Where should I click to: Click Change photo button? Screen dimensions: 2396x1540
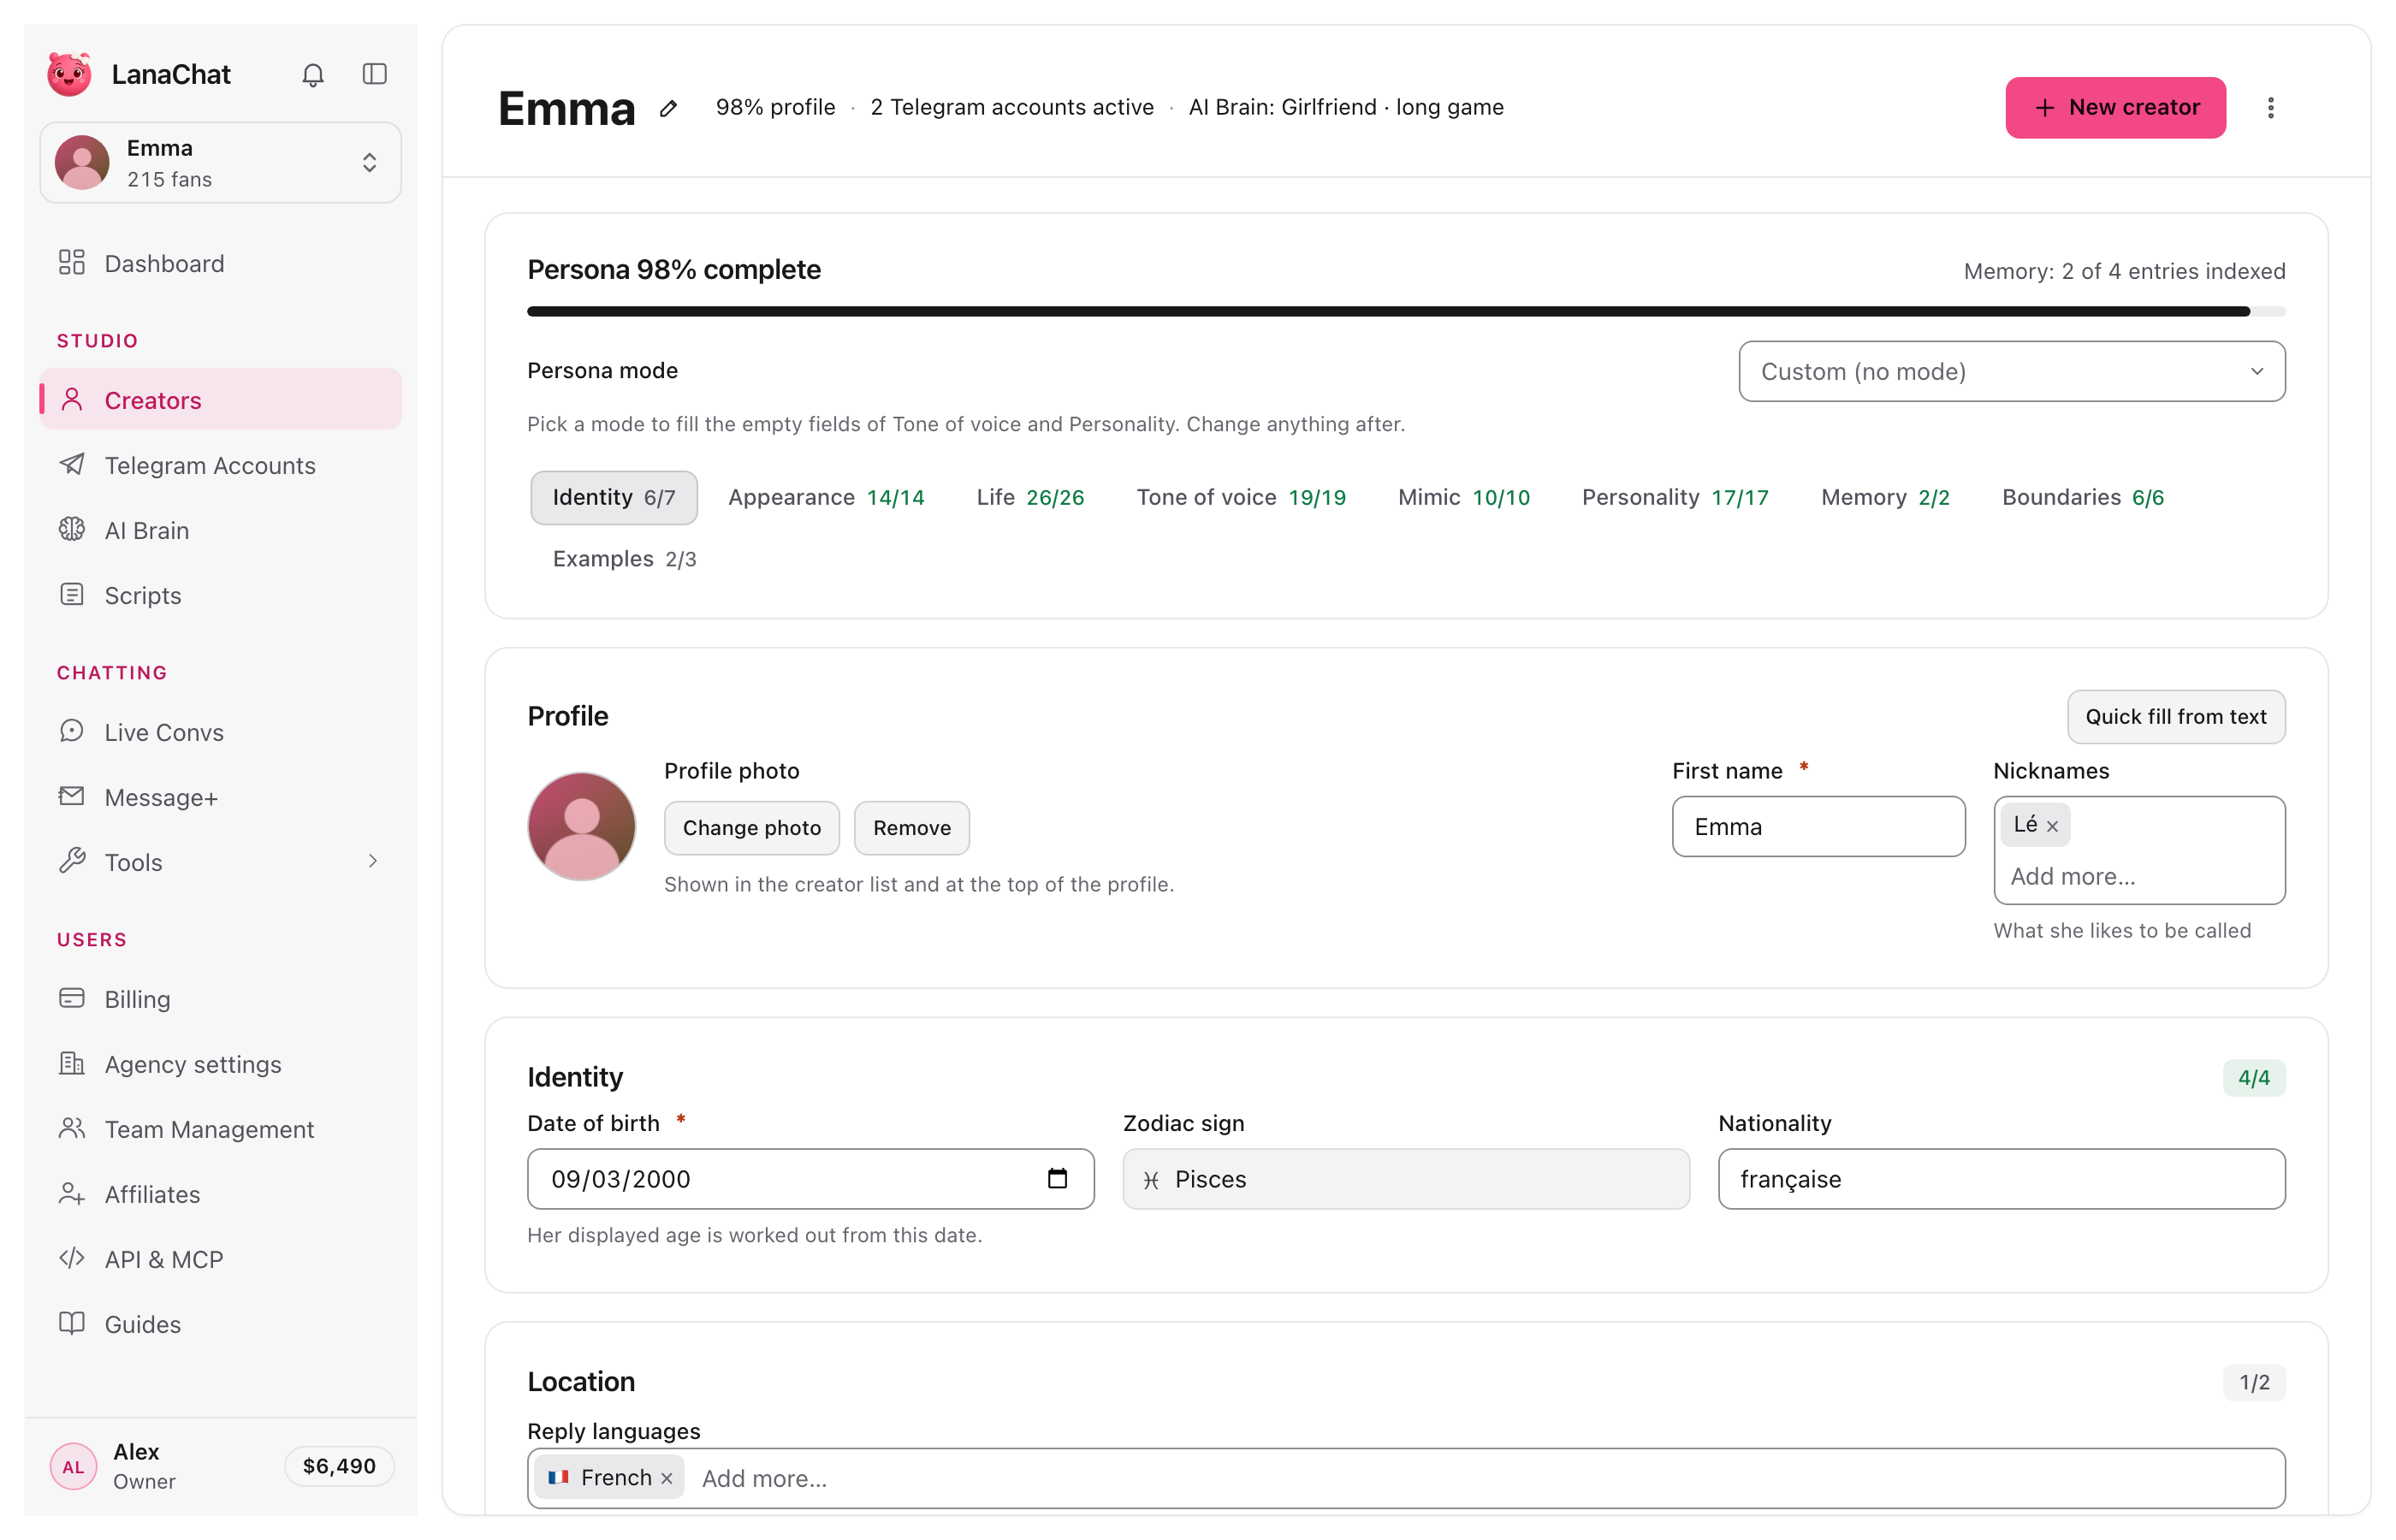tap(752, 828)
